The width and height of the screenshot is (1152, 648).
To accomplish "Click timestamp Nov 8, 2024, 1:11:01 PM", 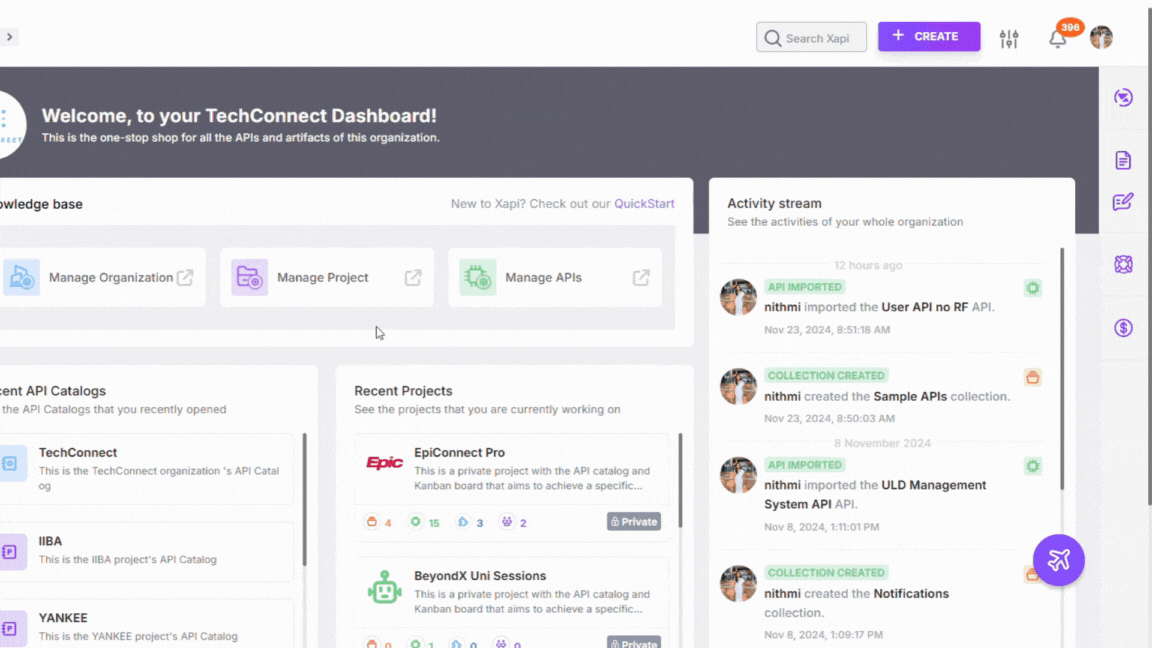I will pyautogui.click(x=821, y=527).
